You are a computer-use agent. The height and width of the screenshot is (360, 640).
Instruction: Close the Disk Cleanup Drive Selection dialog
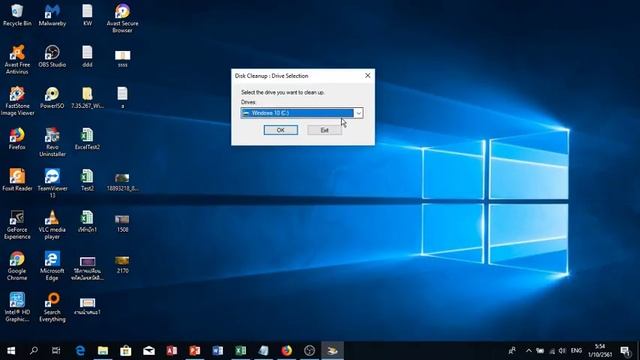tap(367, 76)
